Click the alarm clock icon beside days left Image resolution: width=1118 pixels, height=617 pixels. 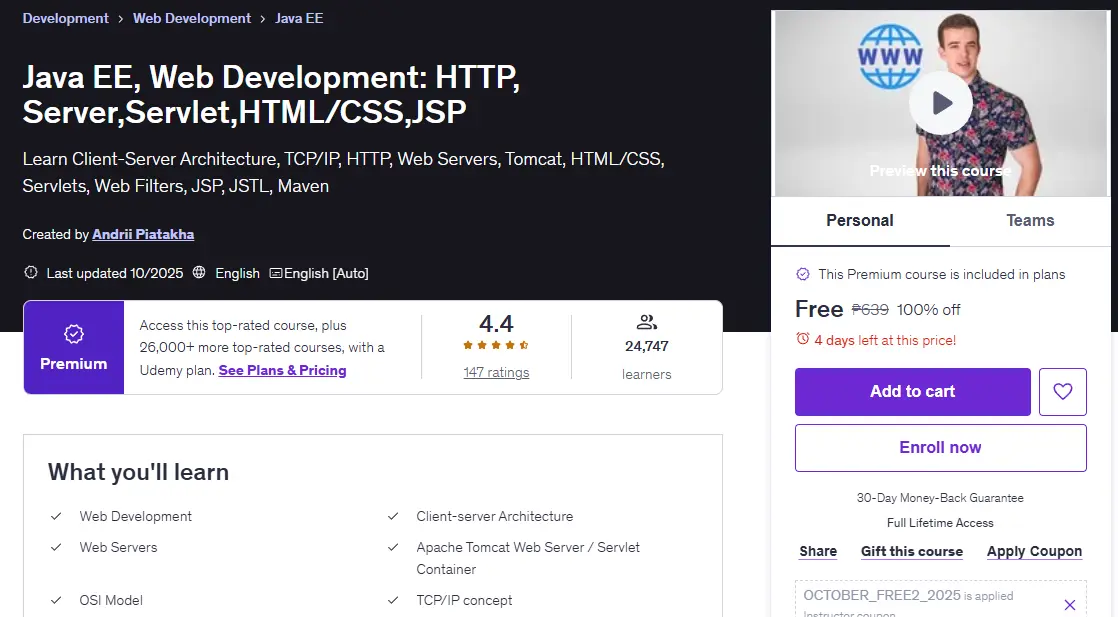(803, 339)
